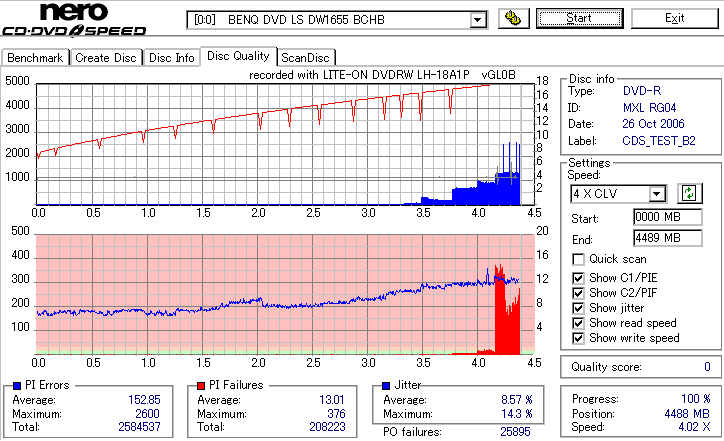Viewport: 724px width, 441px height.
Task: Toggle the Show write speed checkbox
Action: pos(578,338)
